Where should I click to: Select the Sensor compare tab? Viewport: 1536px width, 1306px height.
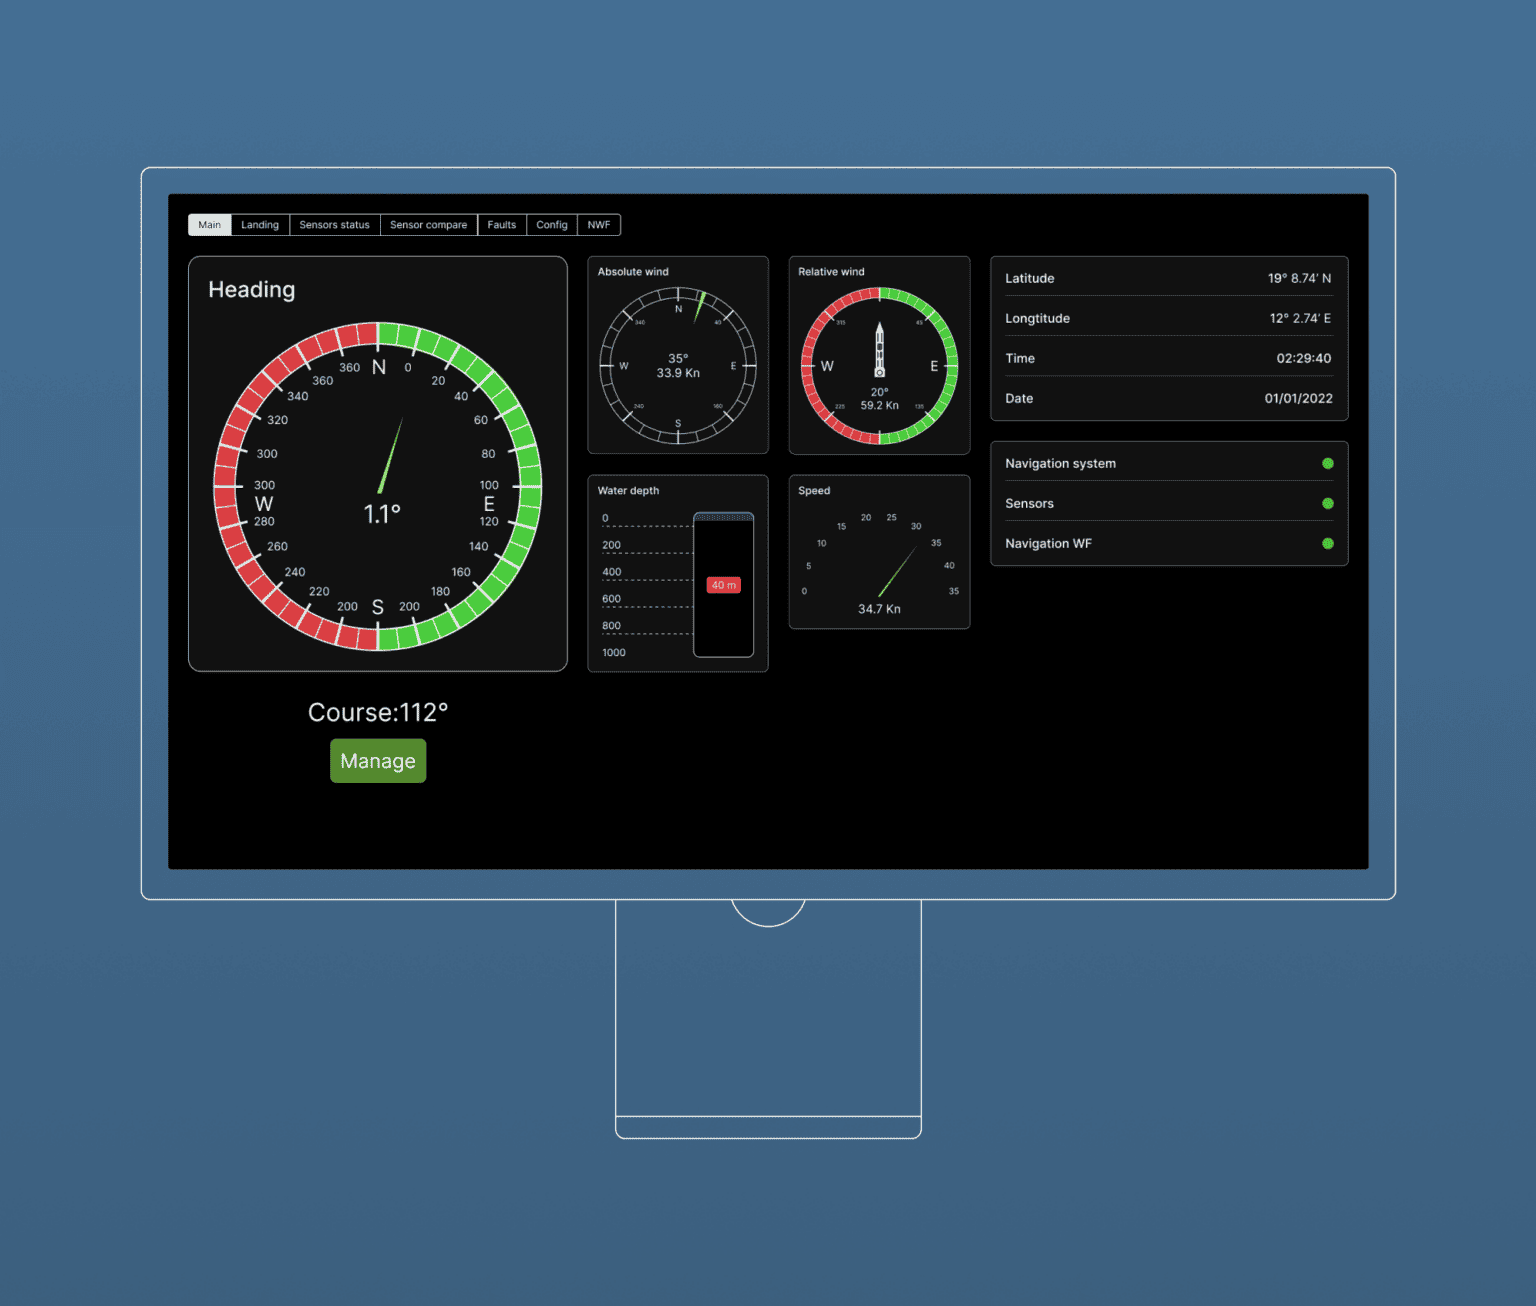(x=428, y=225)
